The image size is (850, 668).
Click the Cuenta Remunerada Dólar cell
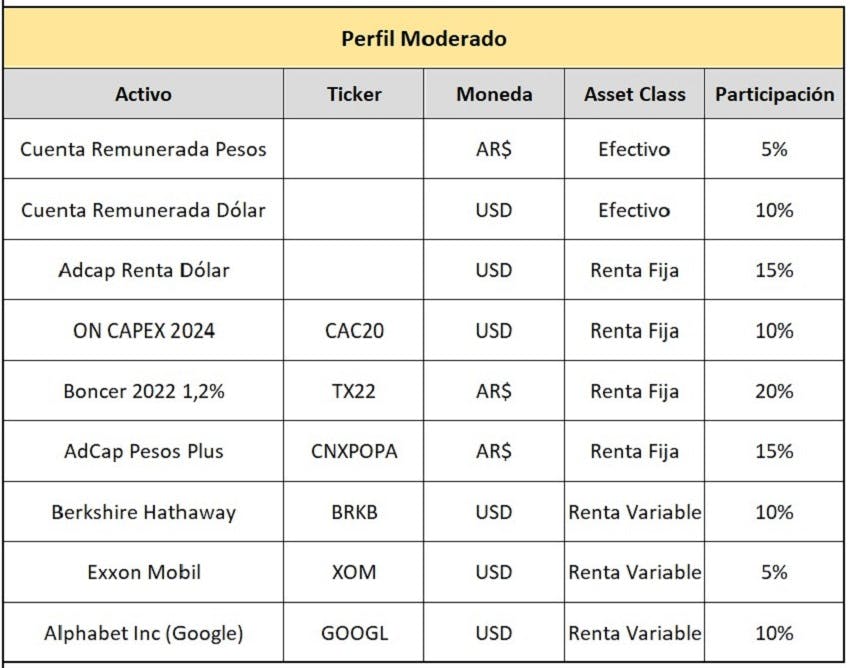[143, 209]
